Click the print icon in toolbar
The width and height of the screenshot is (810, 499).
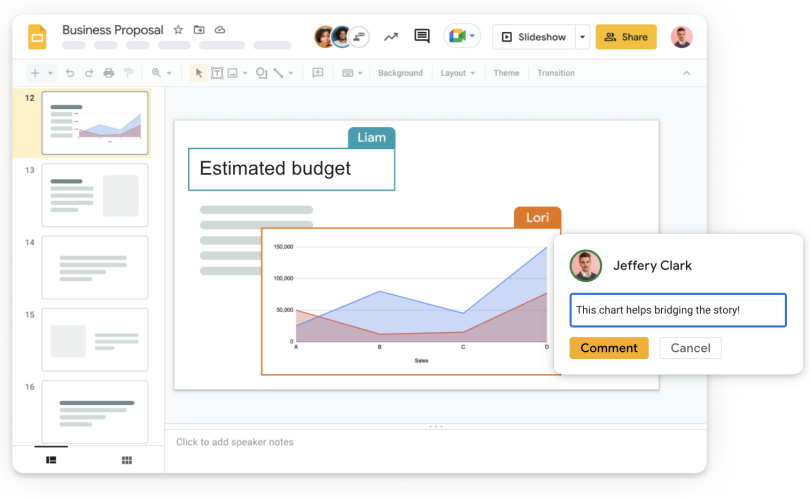109,73
